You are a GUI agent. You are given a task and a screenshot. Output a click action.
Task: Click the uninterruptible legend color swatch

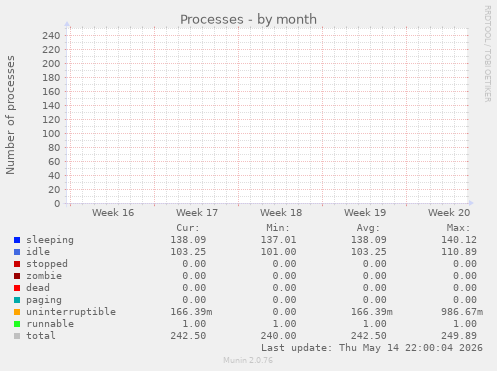(17, 312)
